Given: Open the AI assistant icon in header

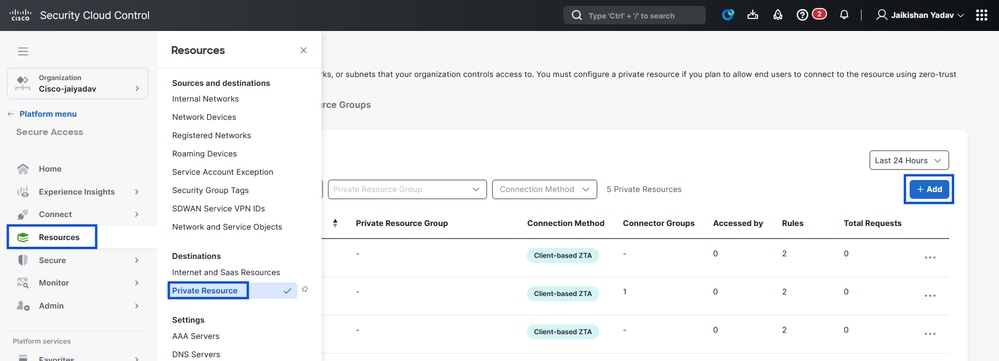Looking at the screenshot, I should coord(728,15).
